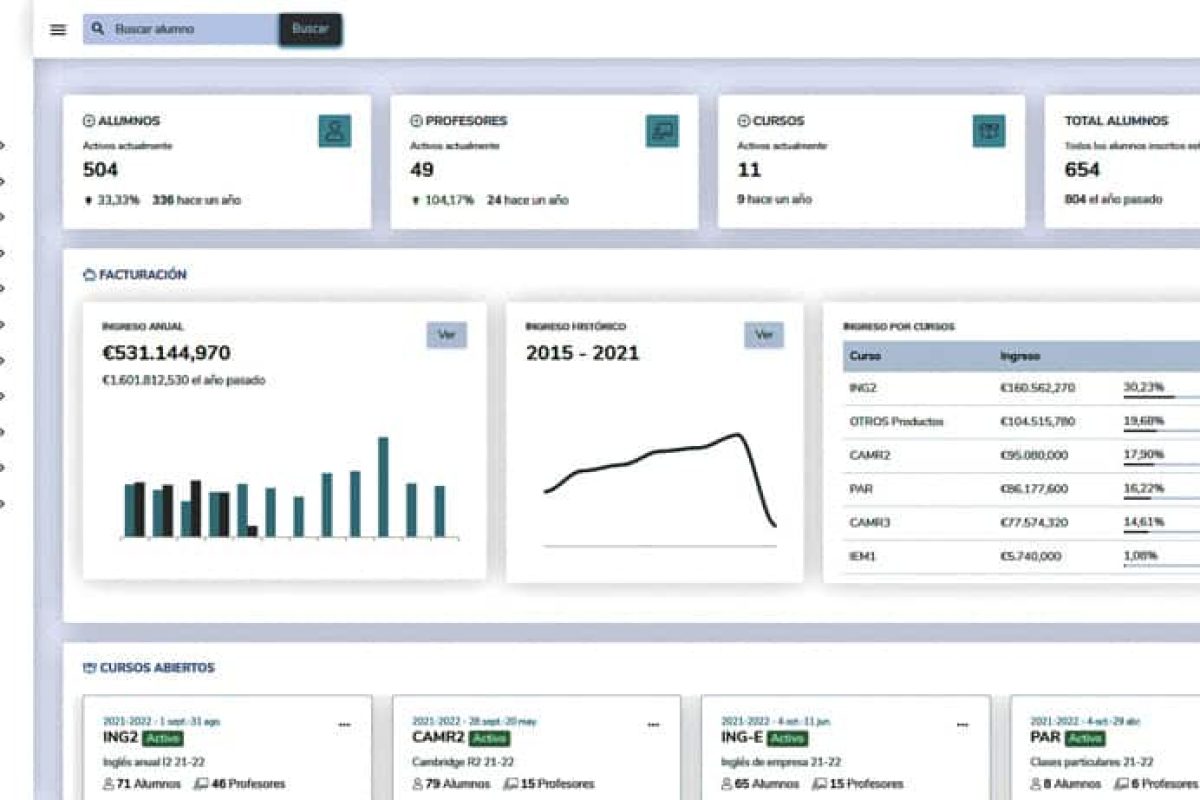Click the Ingreso column header
Screen dimensions: 1200x800
coord(1020,356)
